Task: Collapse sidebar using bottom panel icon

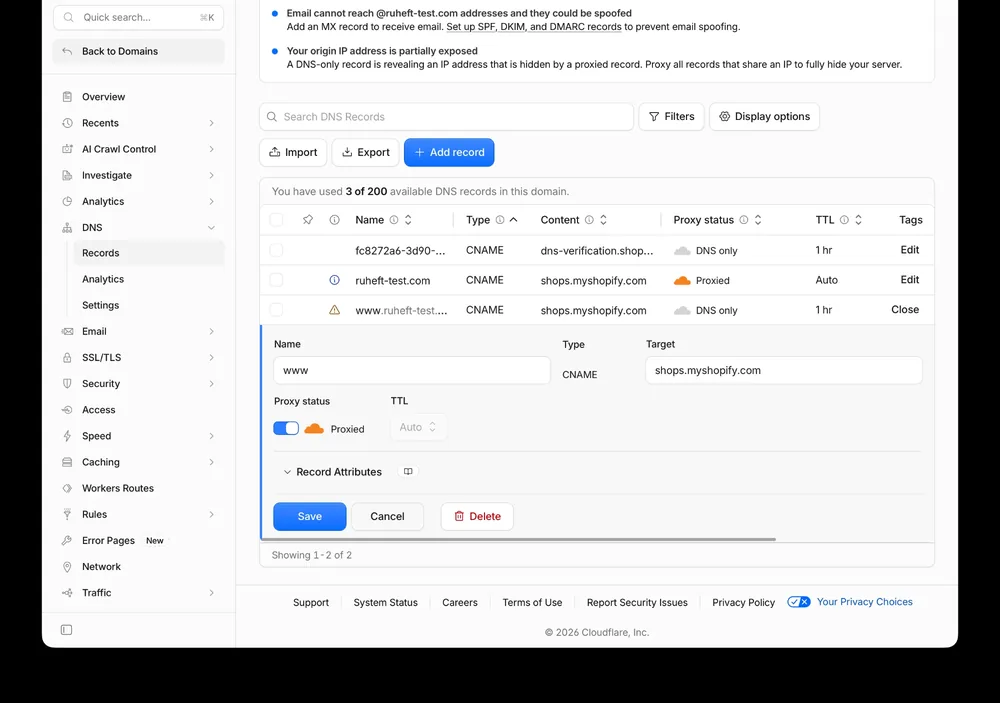Action: [x=66, y=630]
